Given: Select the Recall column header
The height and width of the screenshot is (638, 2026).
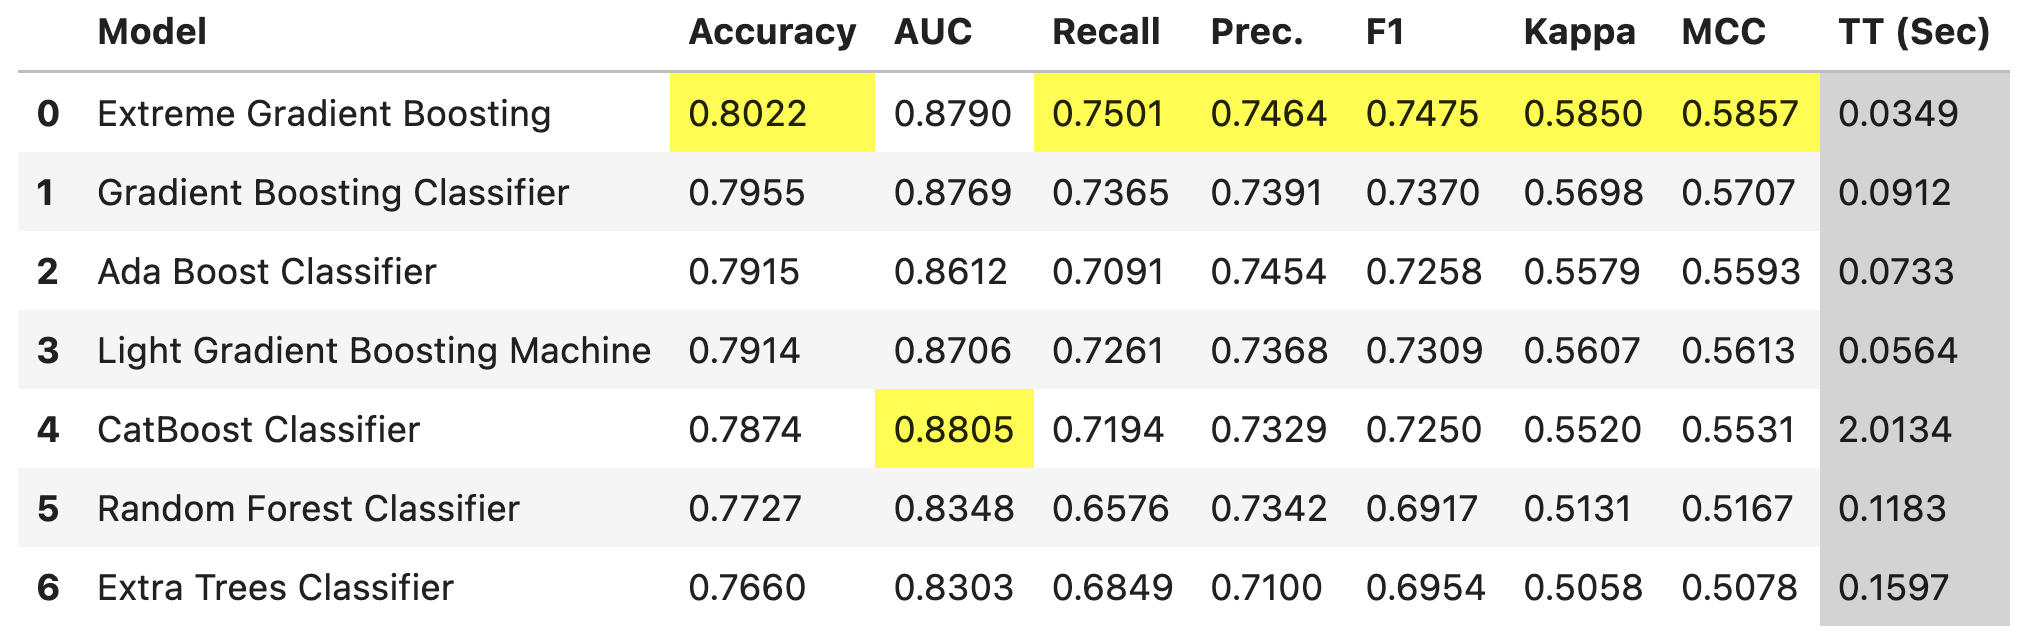Looking at the screenshot, I should click(1106, 32).
